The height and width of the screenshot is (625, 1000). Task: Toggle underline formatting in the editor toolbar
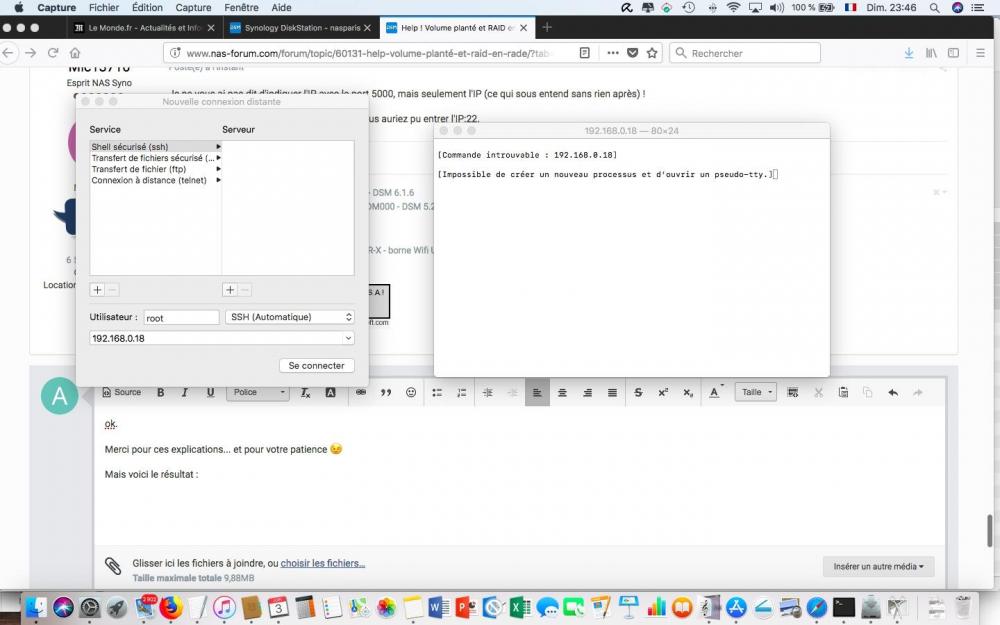210,393
